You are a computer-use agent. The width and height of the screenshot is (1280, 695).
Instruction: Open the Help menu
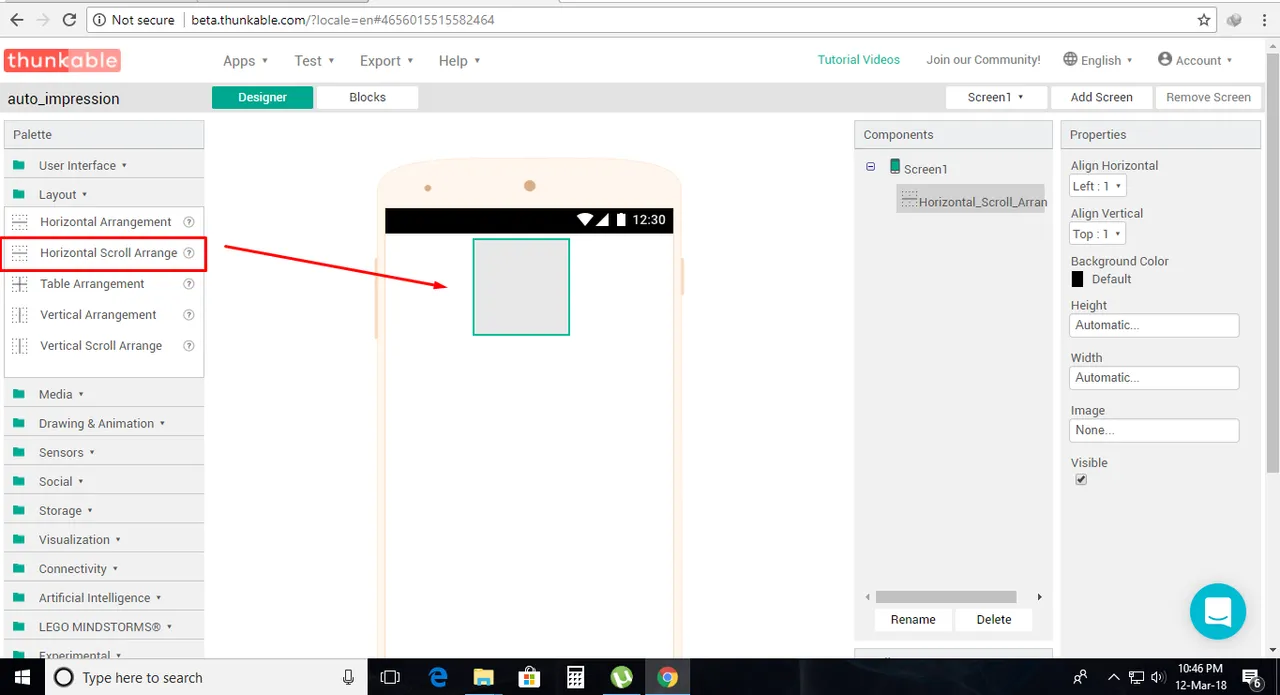click(459, 60)
